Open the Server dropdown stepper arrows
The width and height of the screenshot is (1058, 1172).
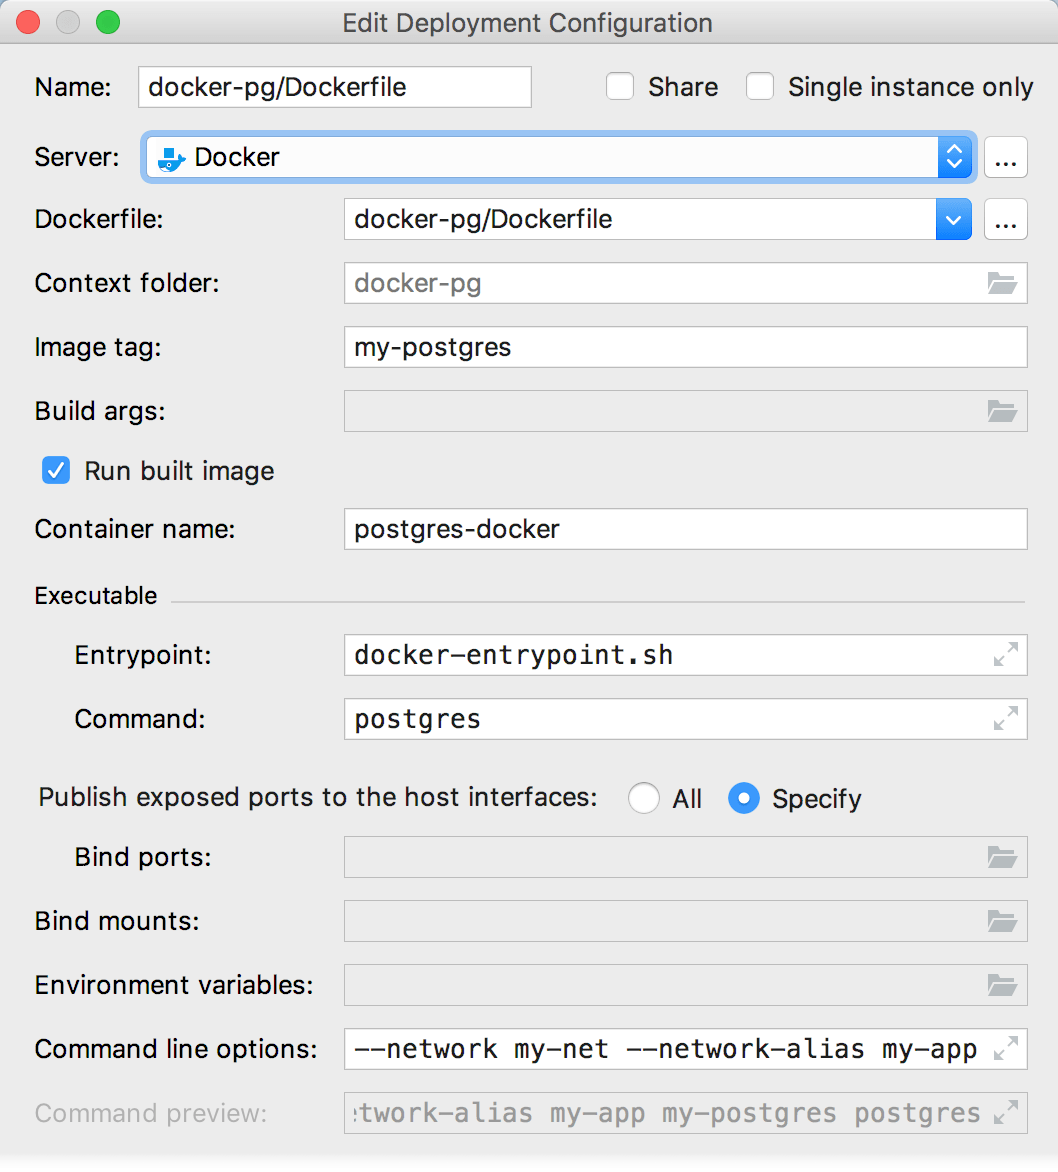pos(954,157)
